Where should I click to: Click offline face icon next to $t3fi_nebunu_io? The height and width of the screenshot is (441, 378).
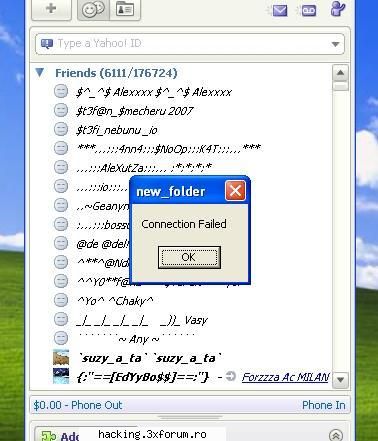(61, 129)
